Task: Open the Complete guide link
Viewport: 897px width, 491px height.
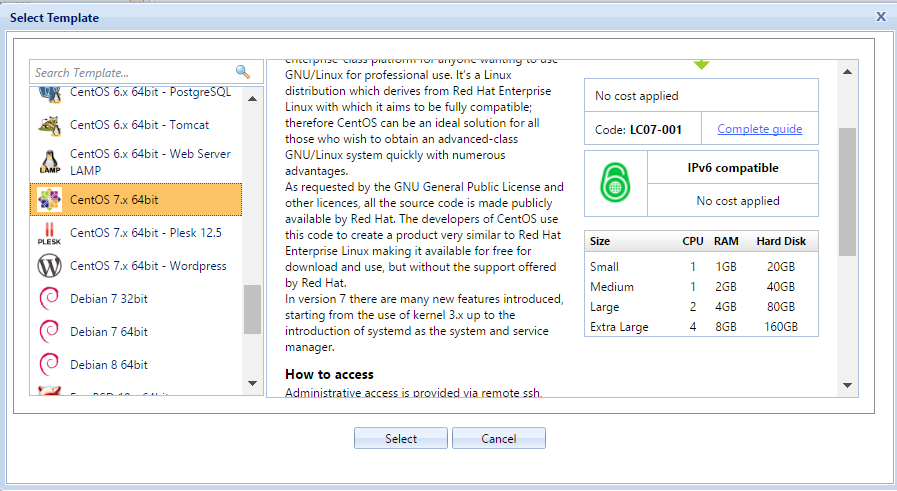Action: point(760,129)
